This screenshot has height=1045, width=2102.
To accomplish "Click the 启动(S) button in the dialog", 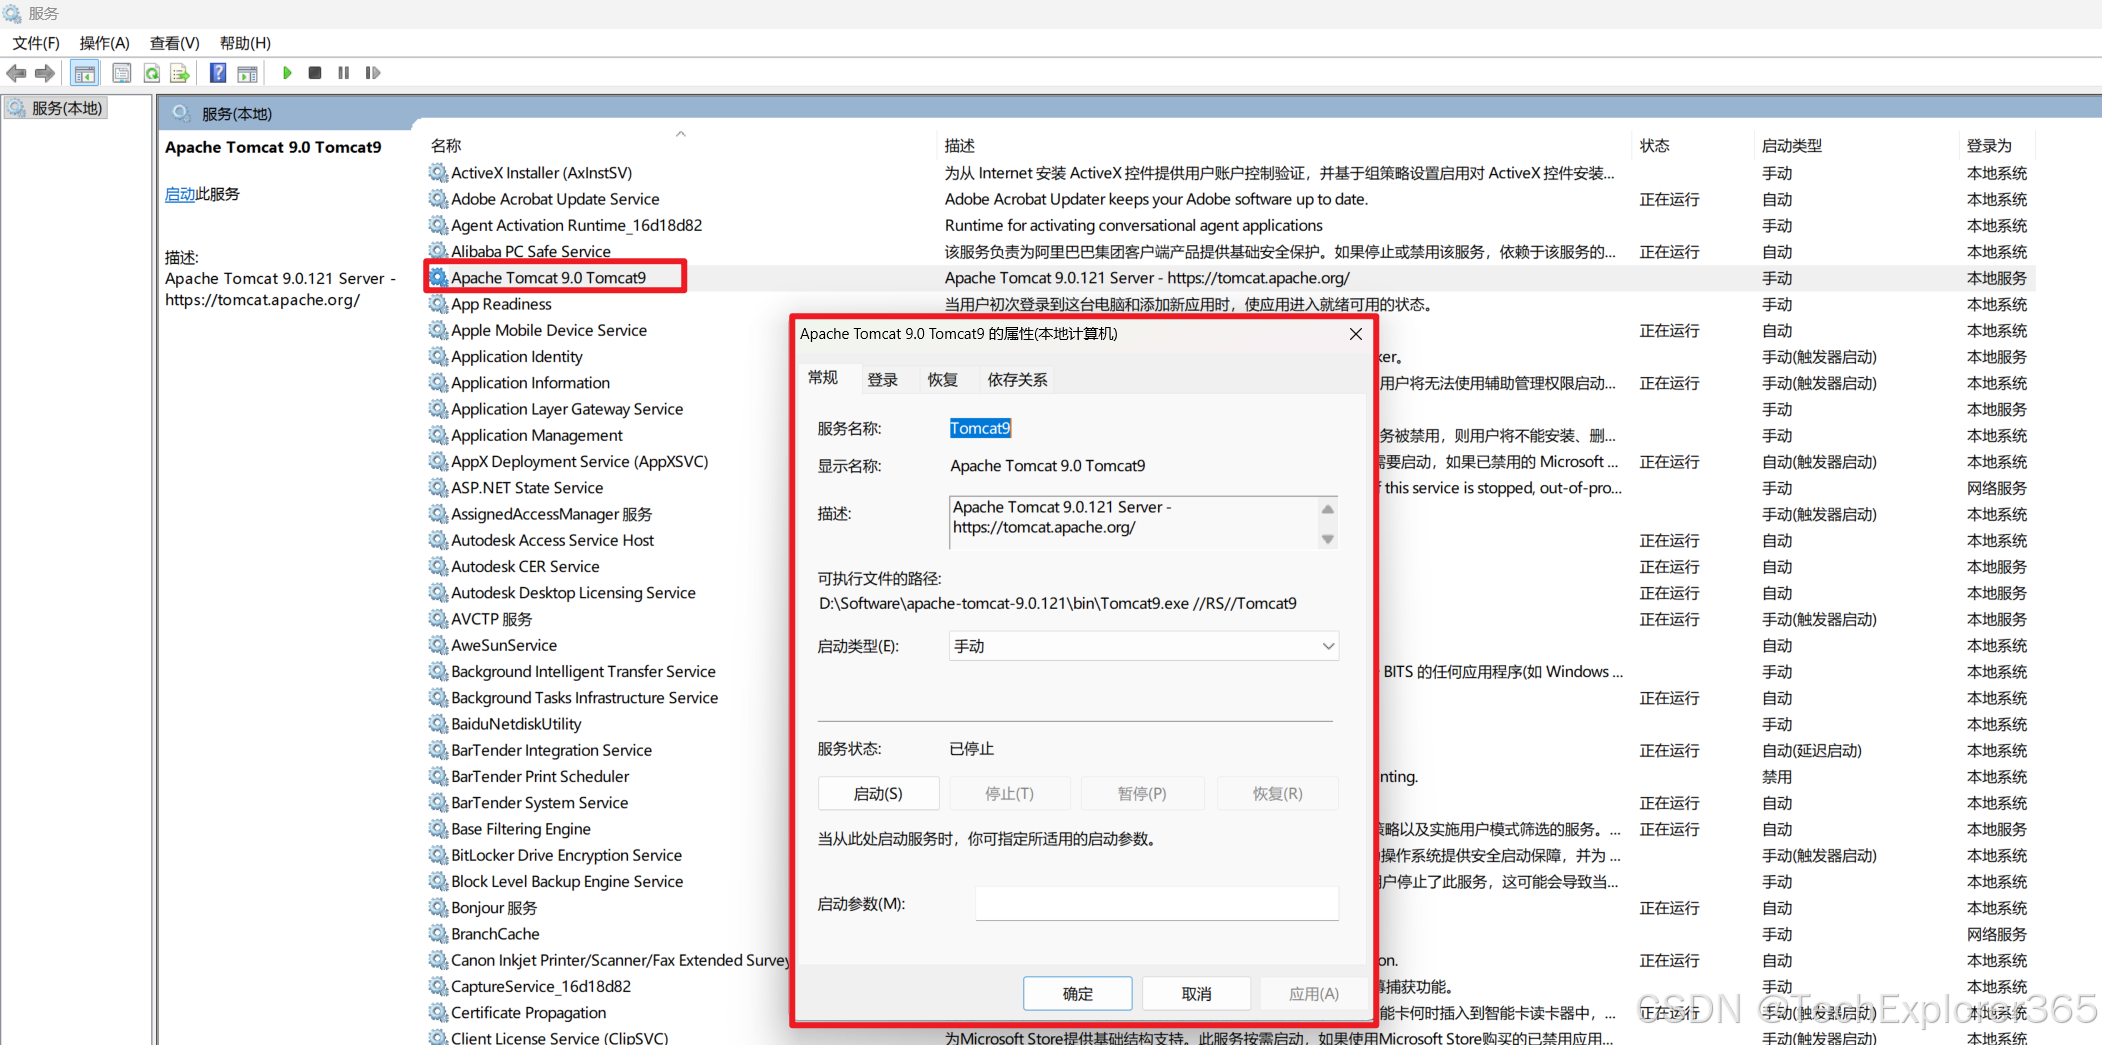I will click(x=878, y=794).
